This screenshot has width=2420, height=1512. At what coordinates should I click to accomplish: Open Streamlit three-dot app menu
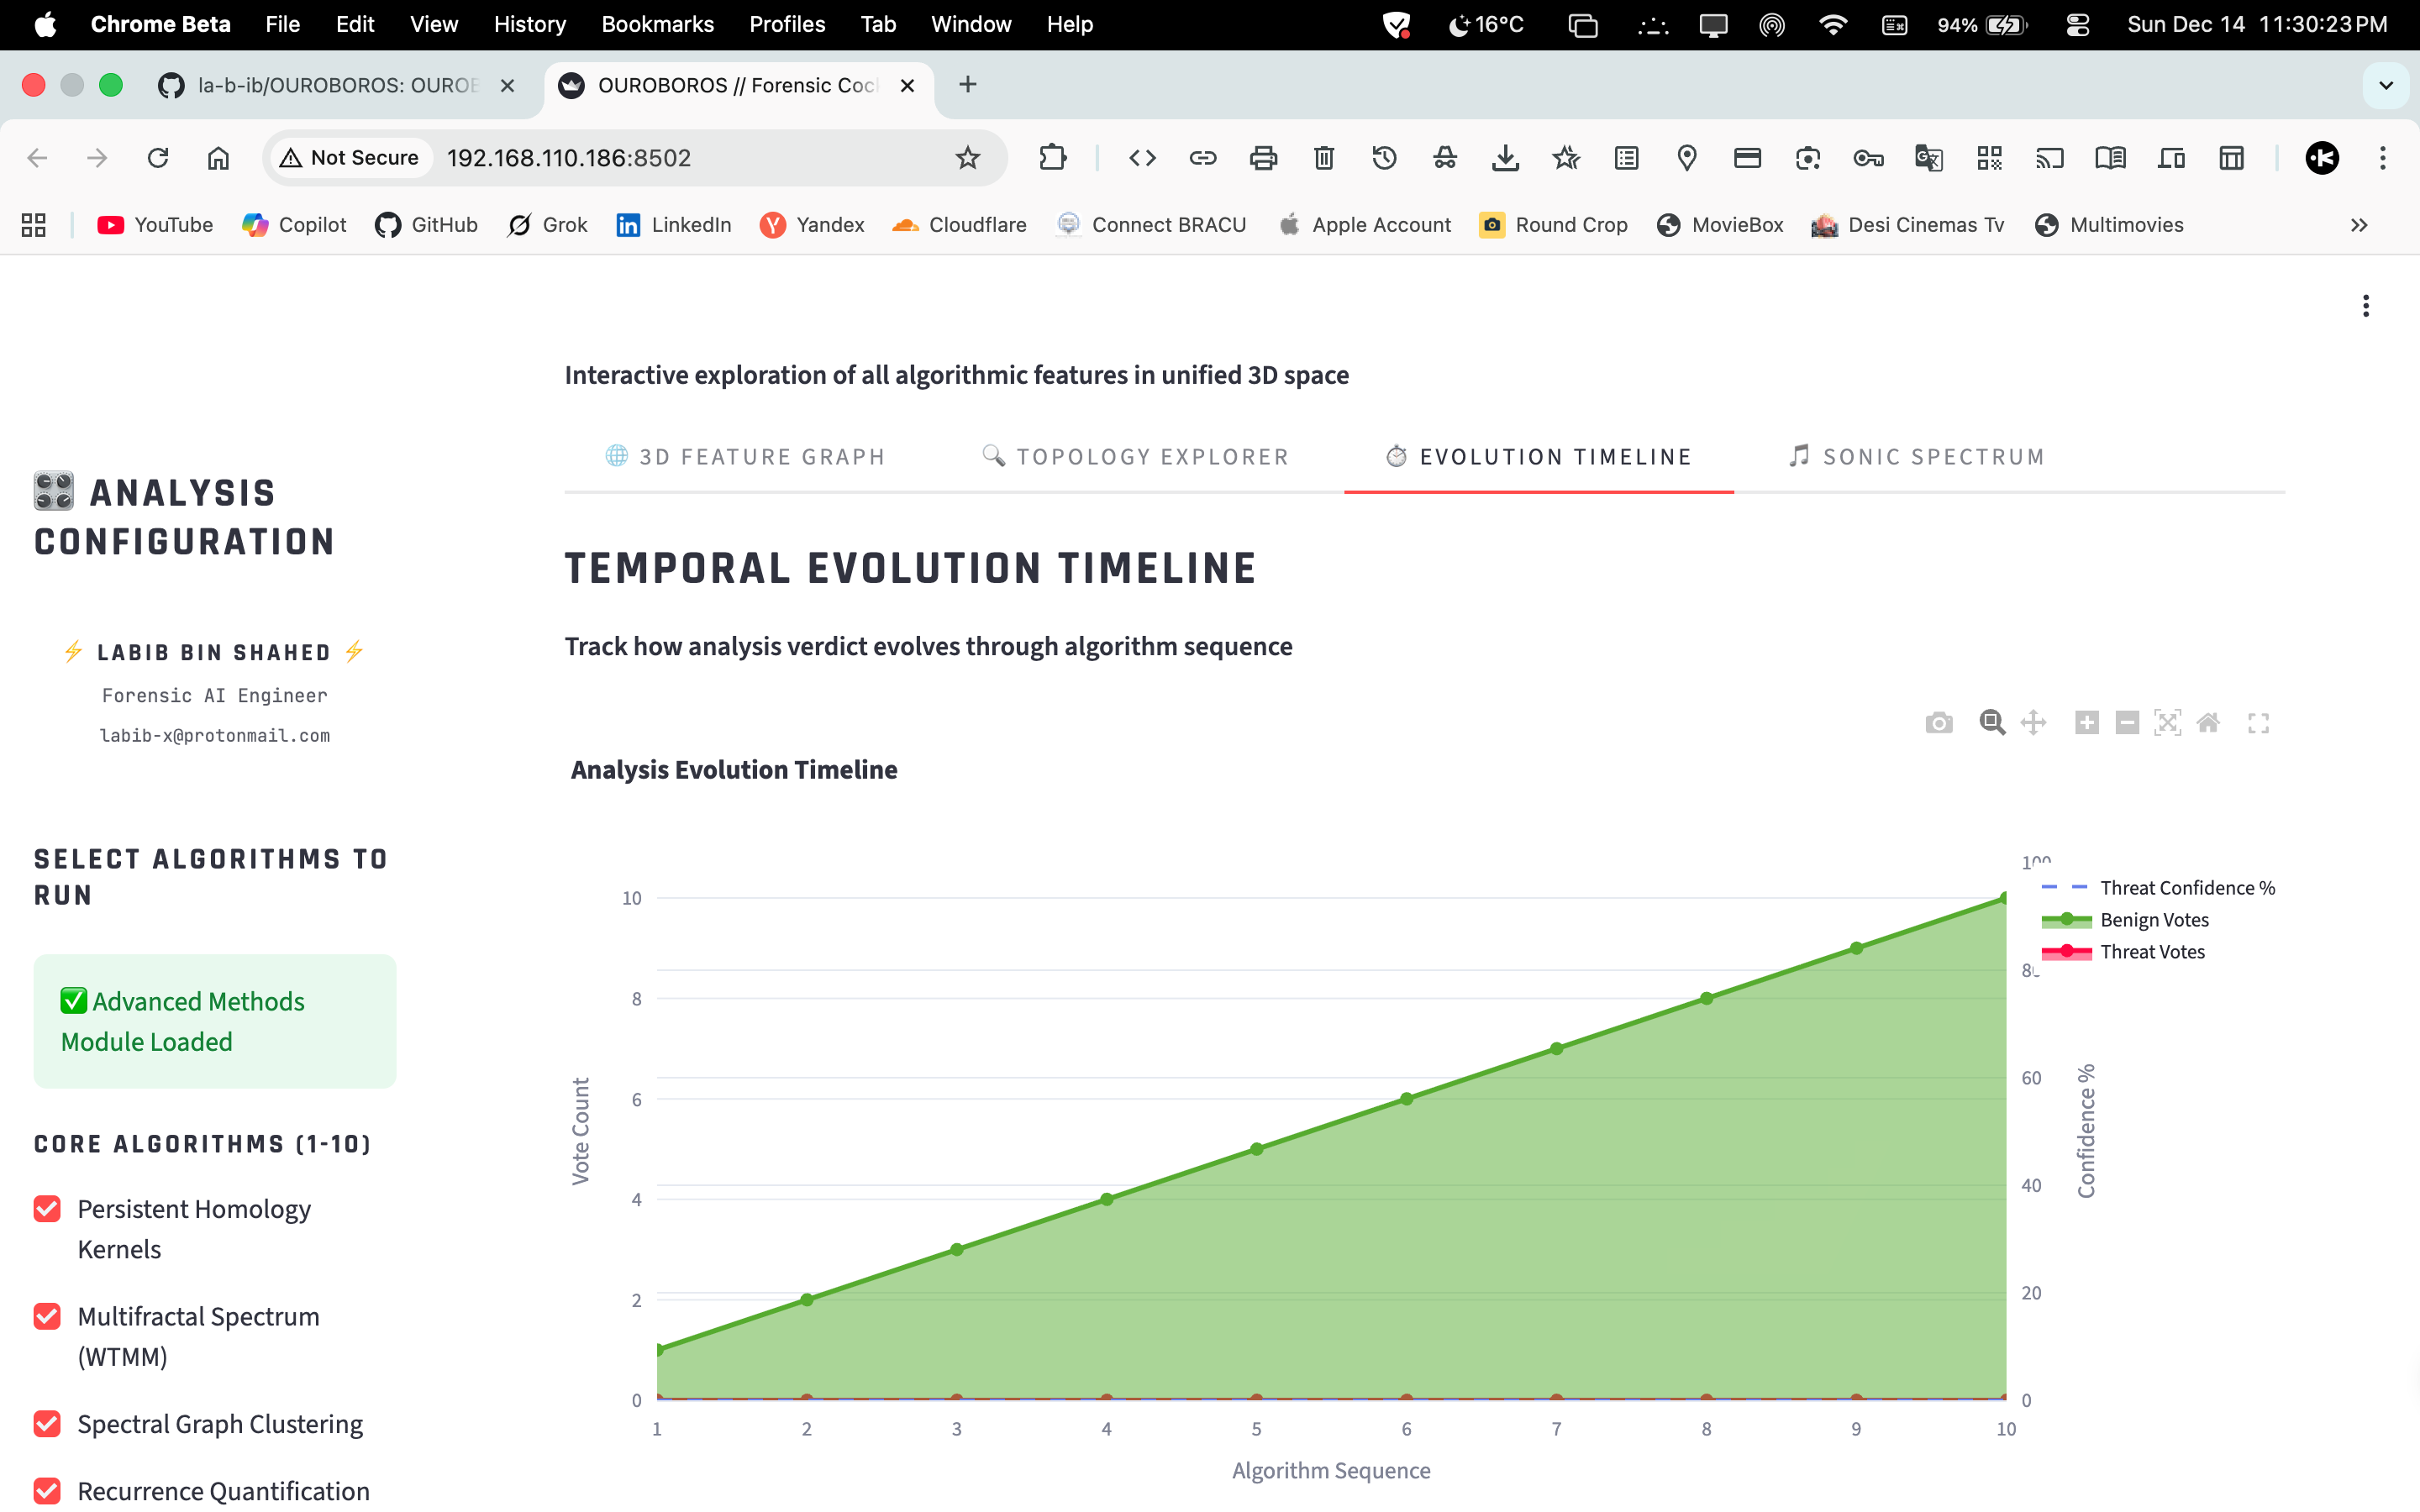[x=2365, y=306]
